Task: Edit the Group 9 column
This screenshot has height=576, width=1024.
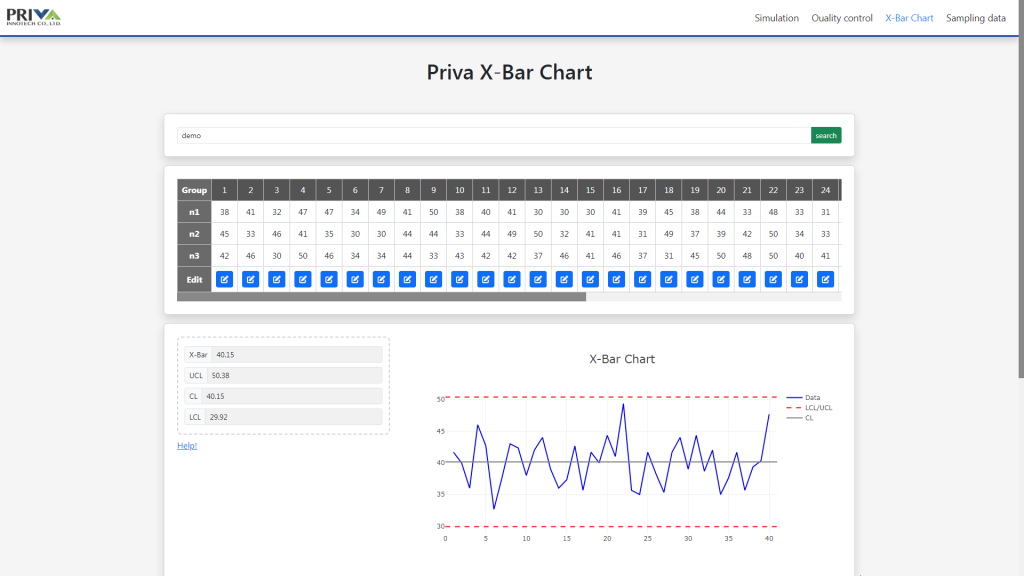Action: (433, 280)
